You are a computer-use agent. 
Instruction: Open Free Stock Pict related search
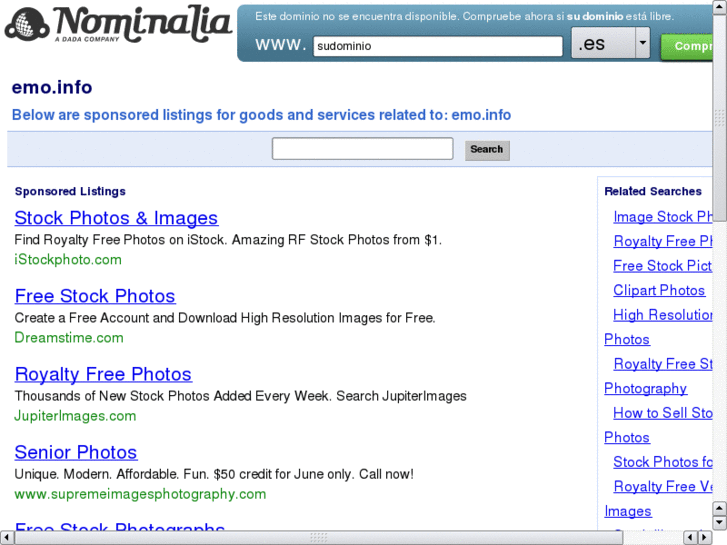[x=662, y=266]
